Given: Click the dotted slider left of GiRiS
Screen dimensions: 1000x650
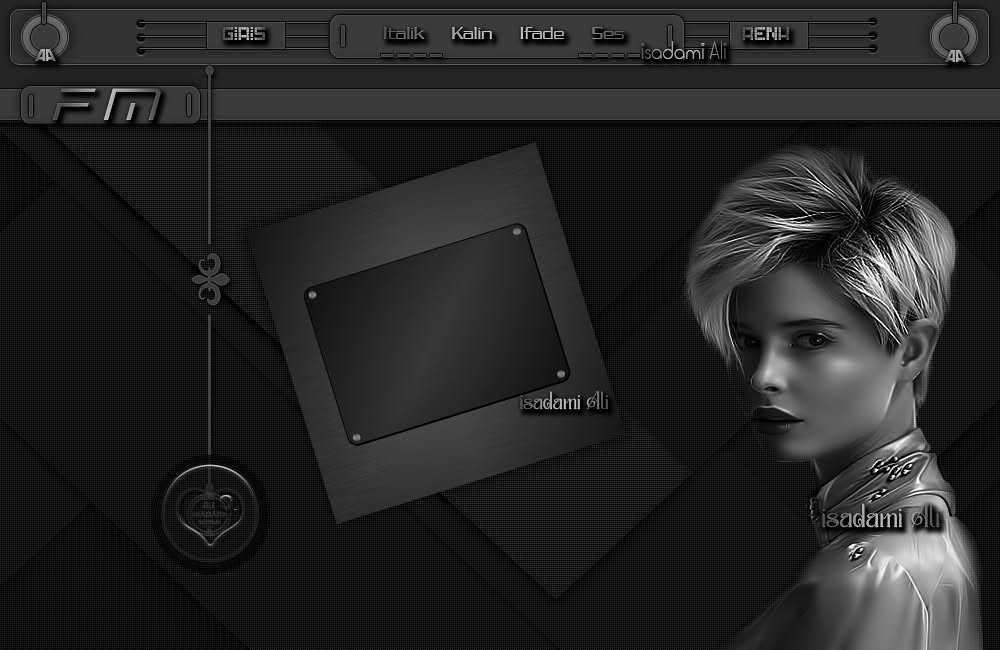Looking at the screenshot, I should coord(172,36).
